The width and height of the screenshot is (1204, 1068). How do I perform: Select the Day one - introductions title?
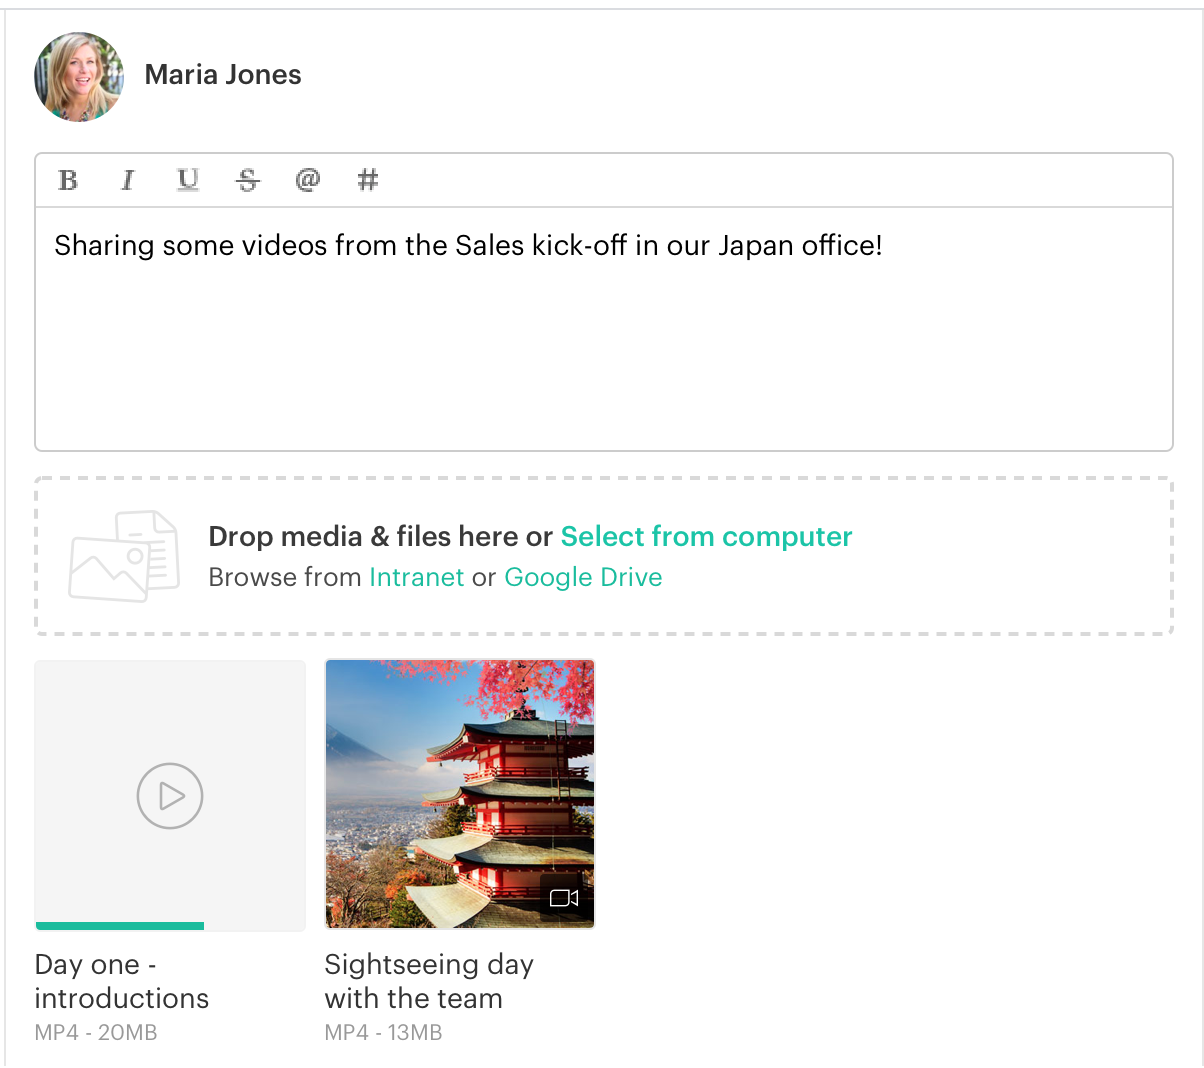(121, 981)
